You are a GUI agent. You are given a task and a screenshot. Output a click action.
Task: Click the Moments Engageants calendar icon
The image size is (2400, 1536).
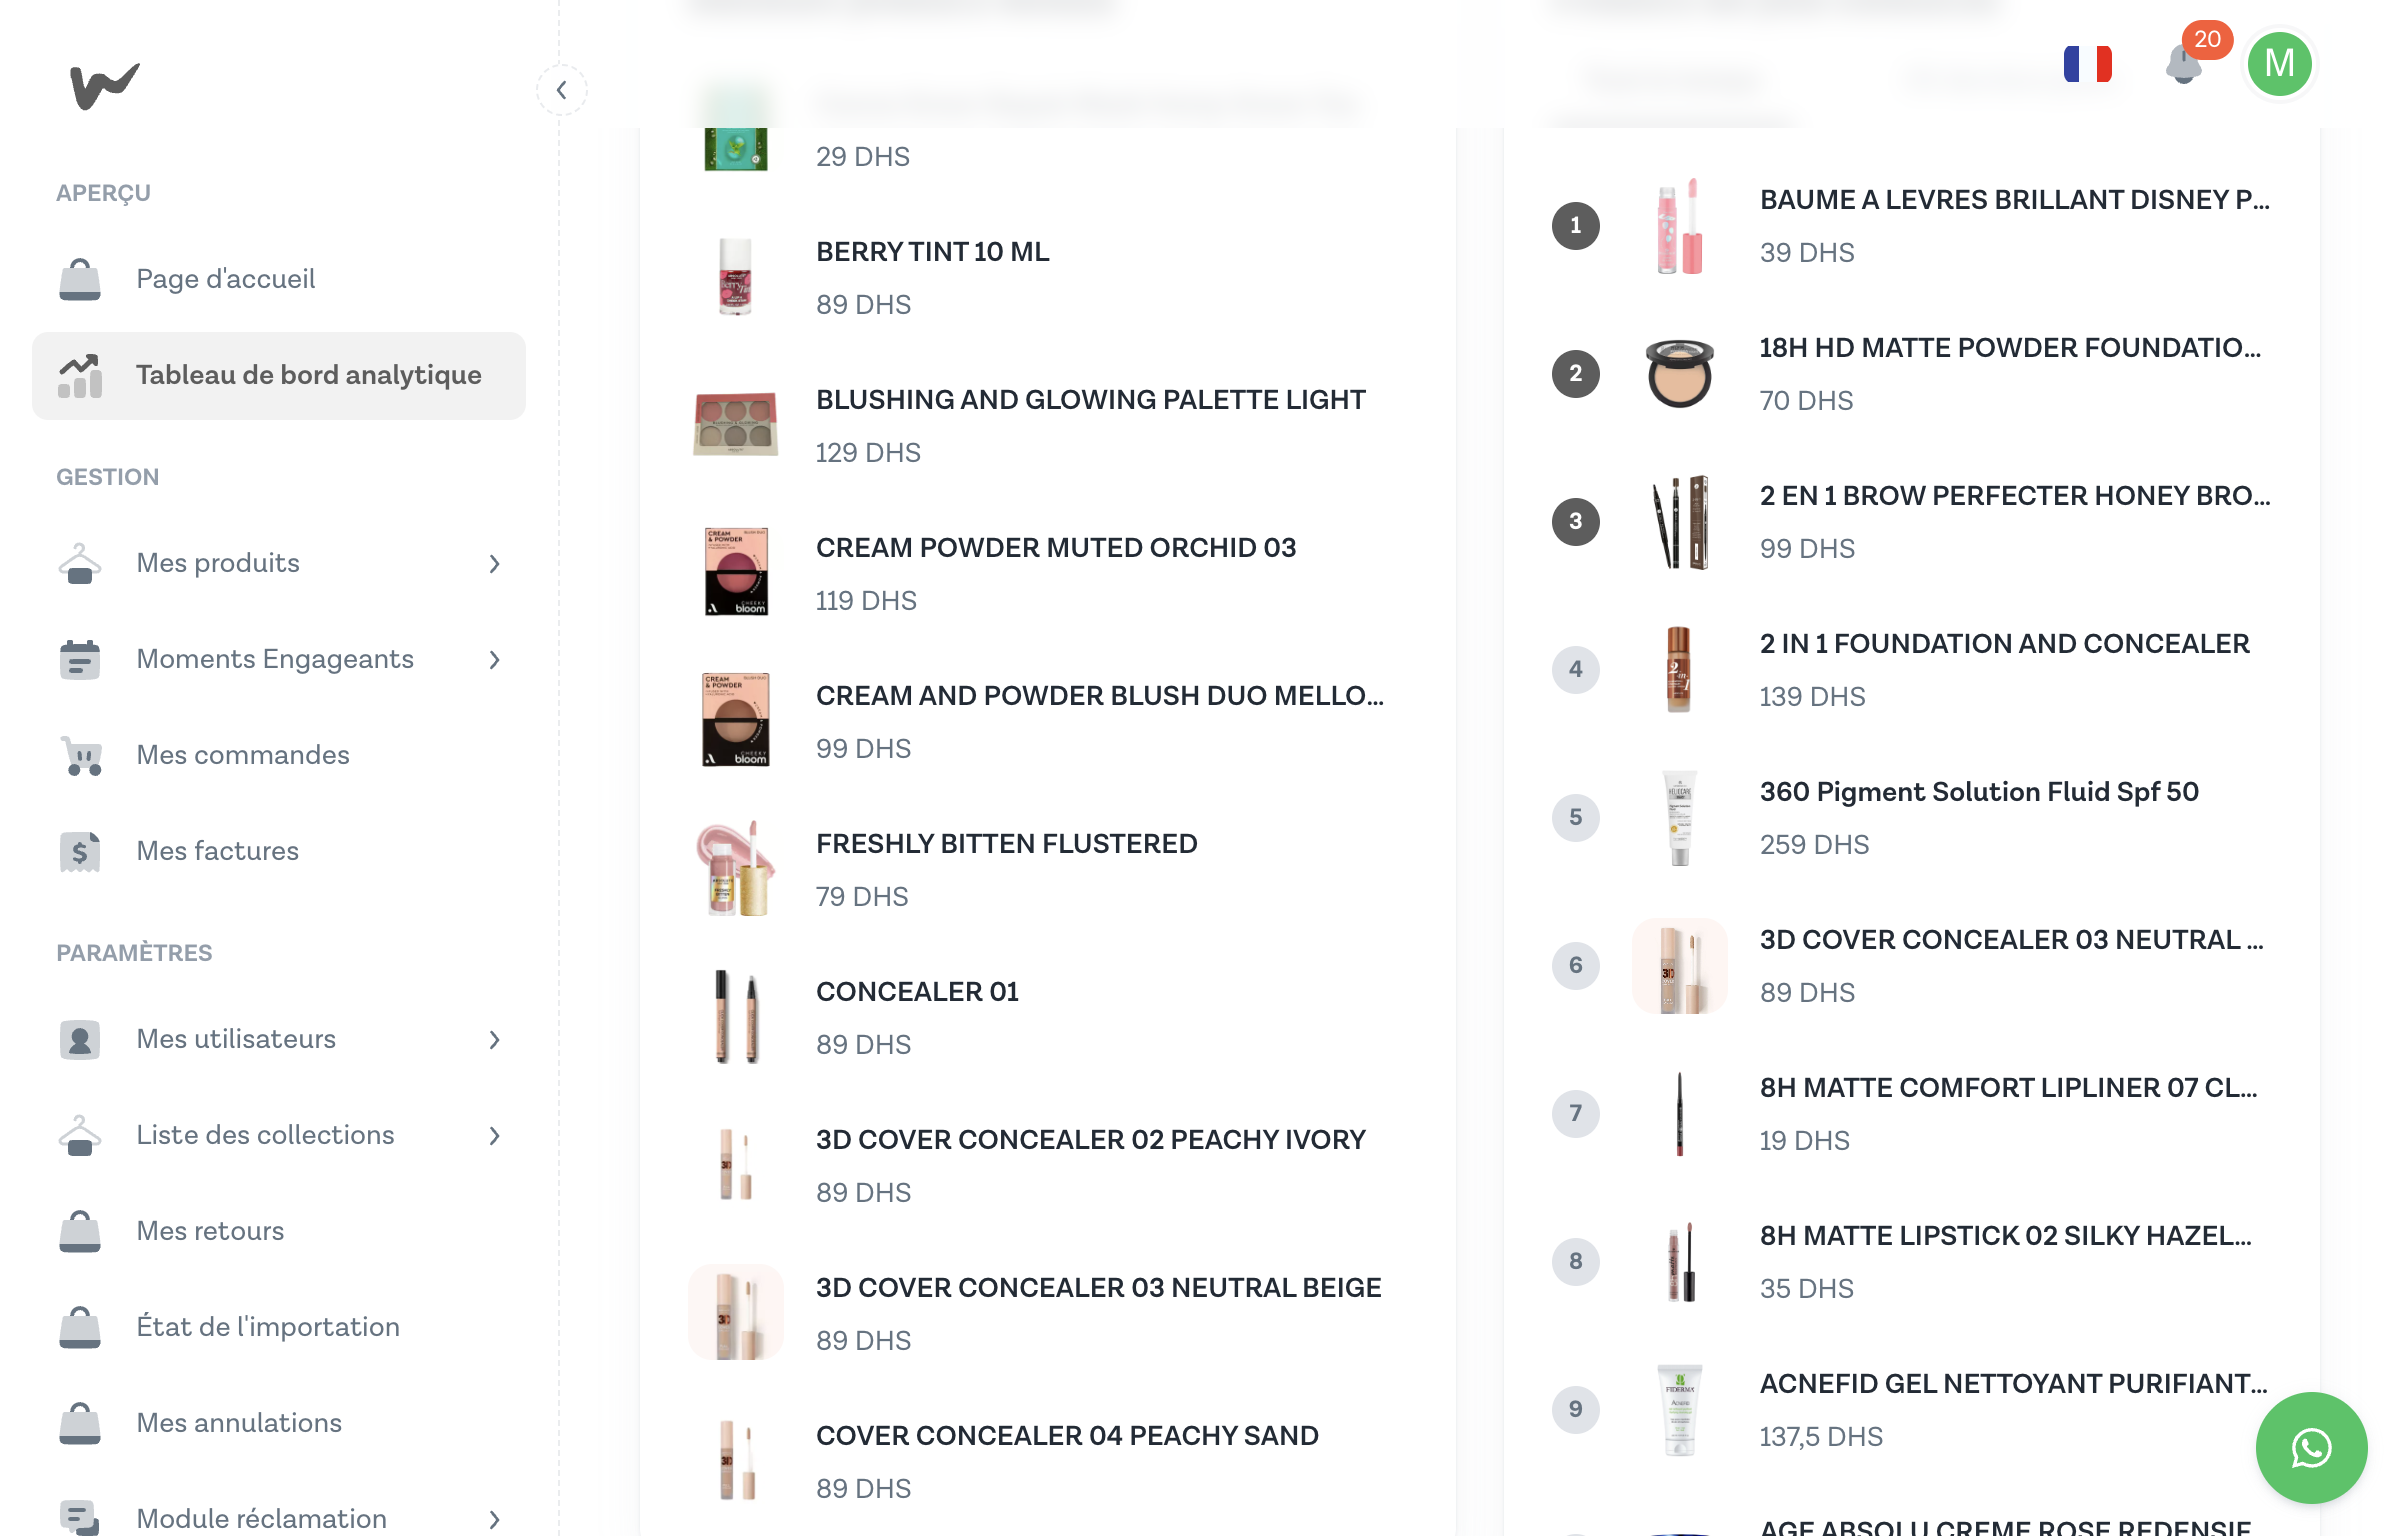80,659
